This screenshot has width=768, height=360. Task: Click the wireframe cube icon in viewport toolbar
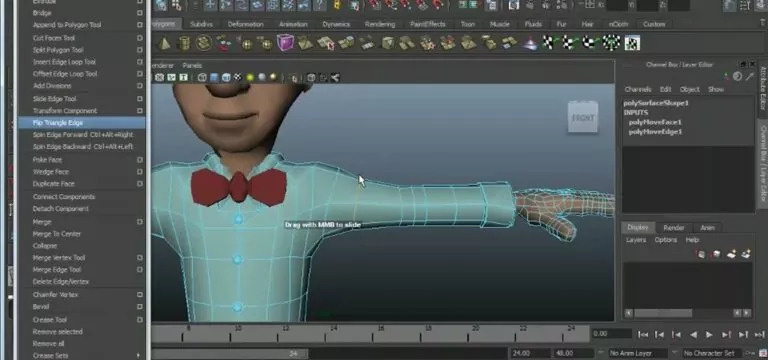click(202, 77)
